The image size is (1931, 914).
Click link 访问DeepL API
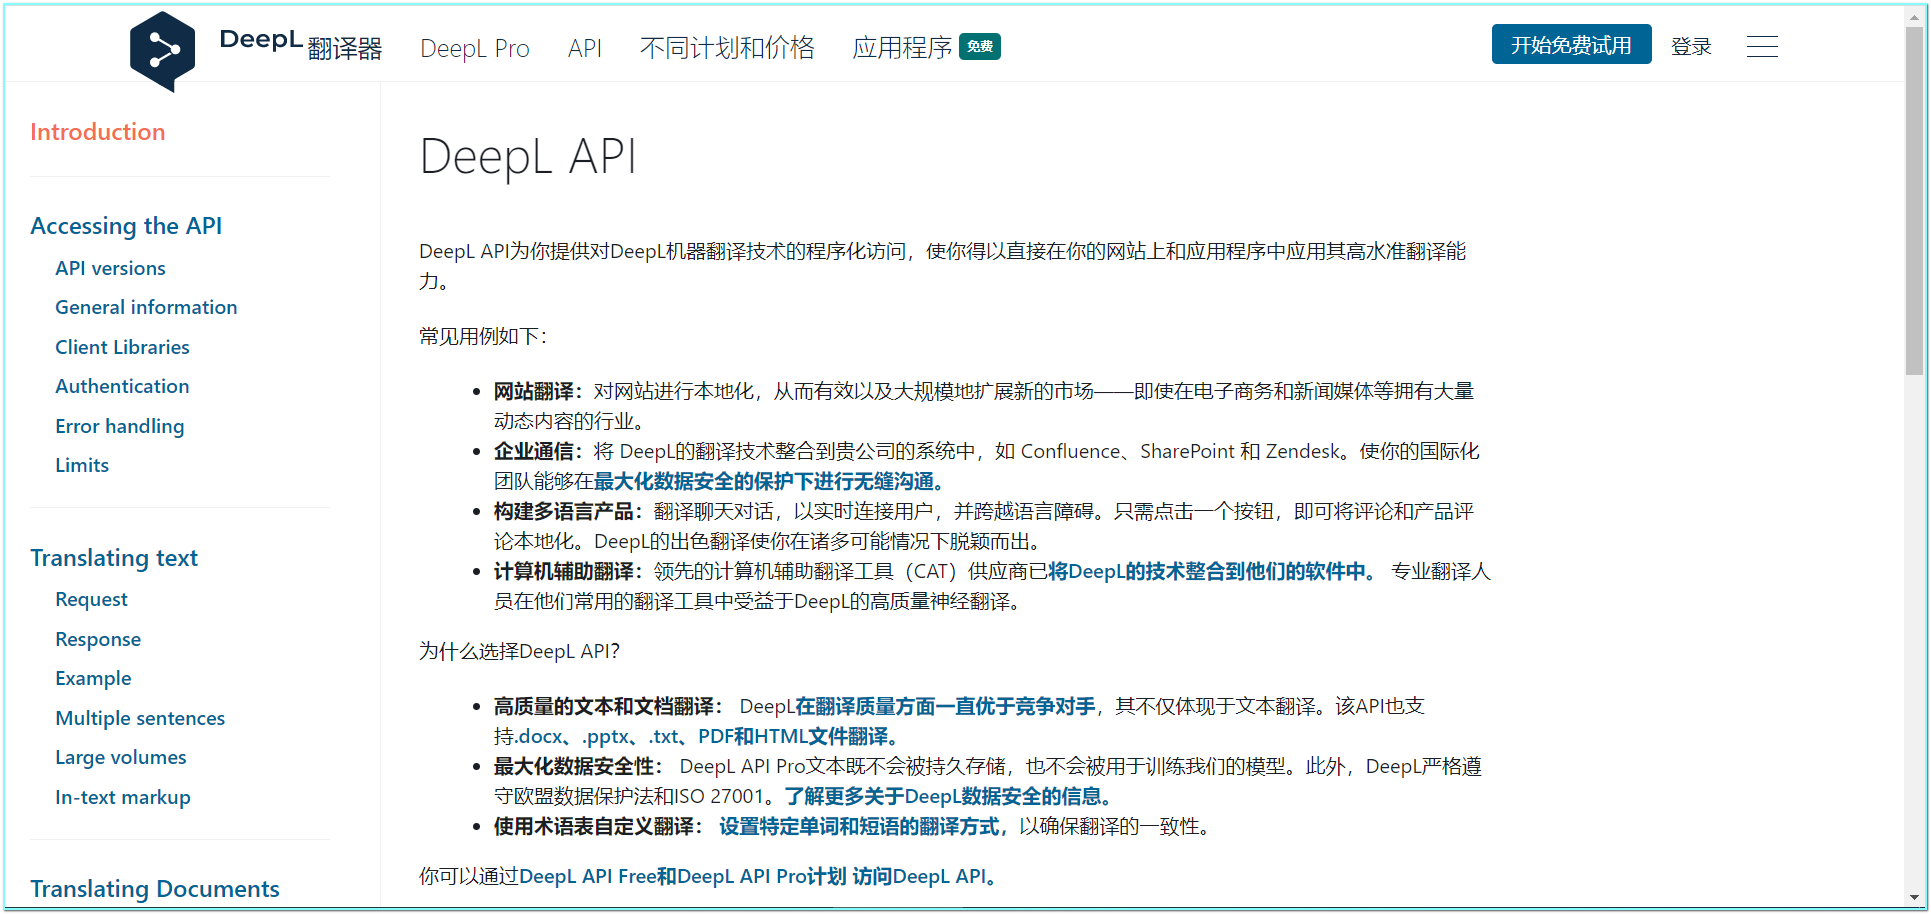(924, 877)
